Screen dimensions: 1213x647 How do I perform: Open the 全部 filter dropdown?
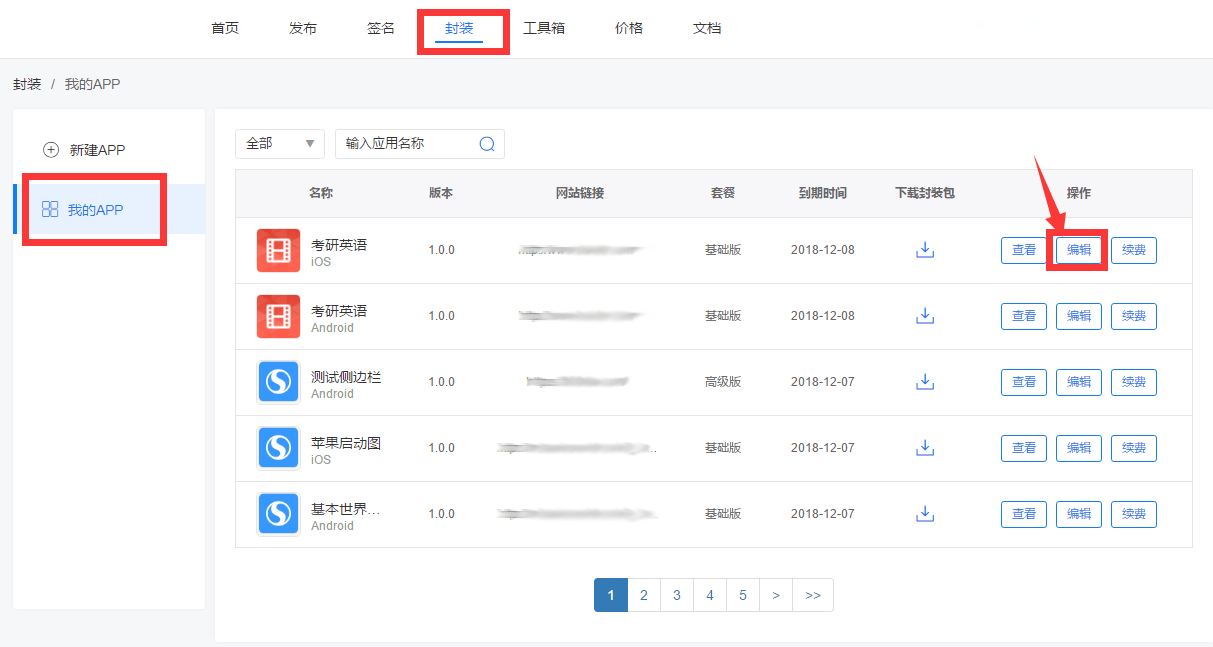tap(279, 144)
